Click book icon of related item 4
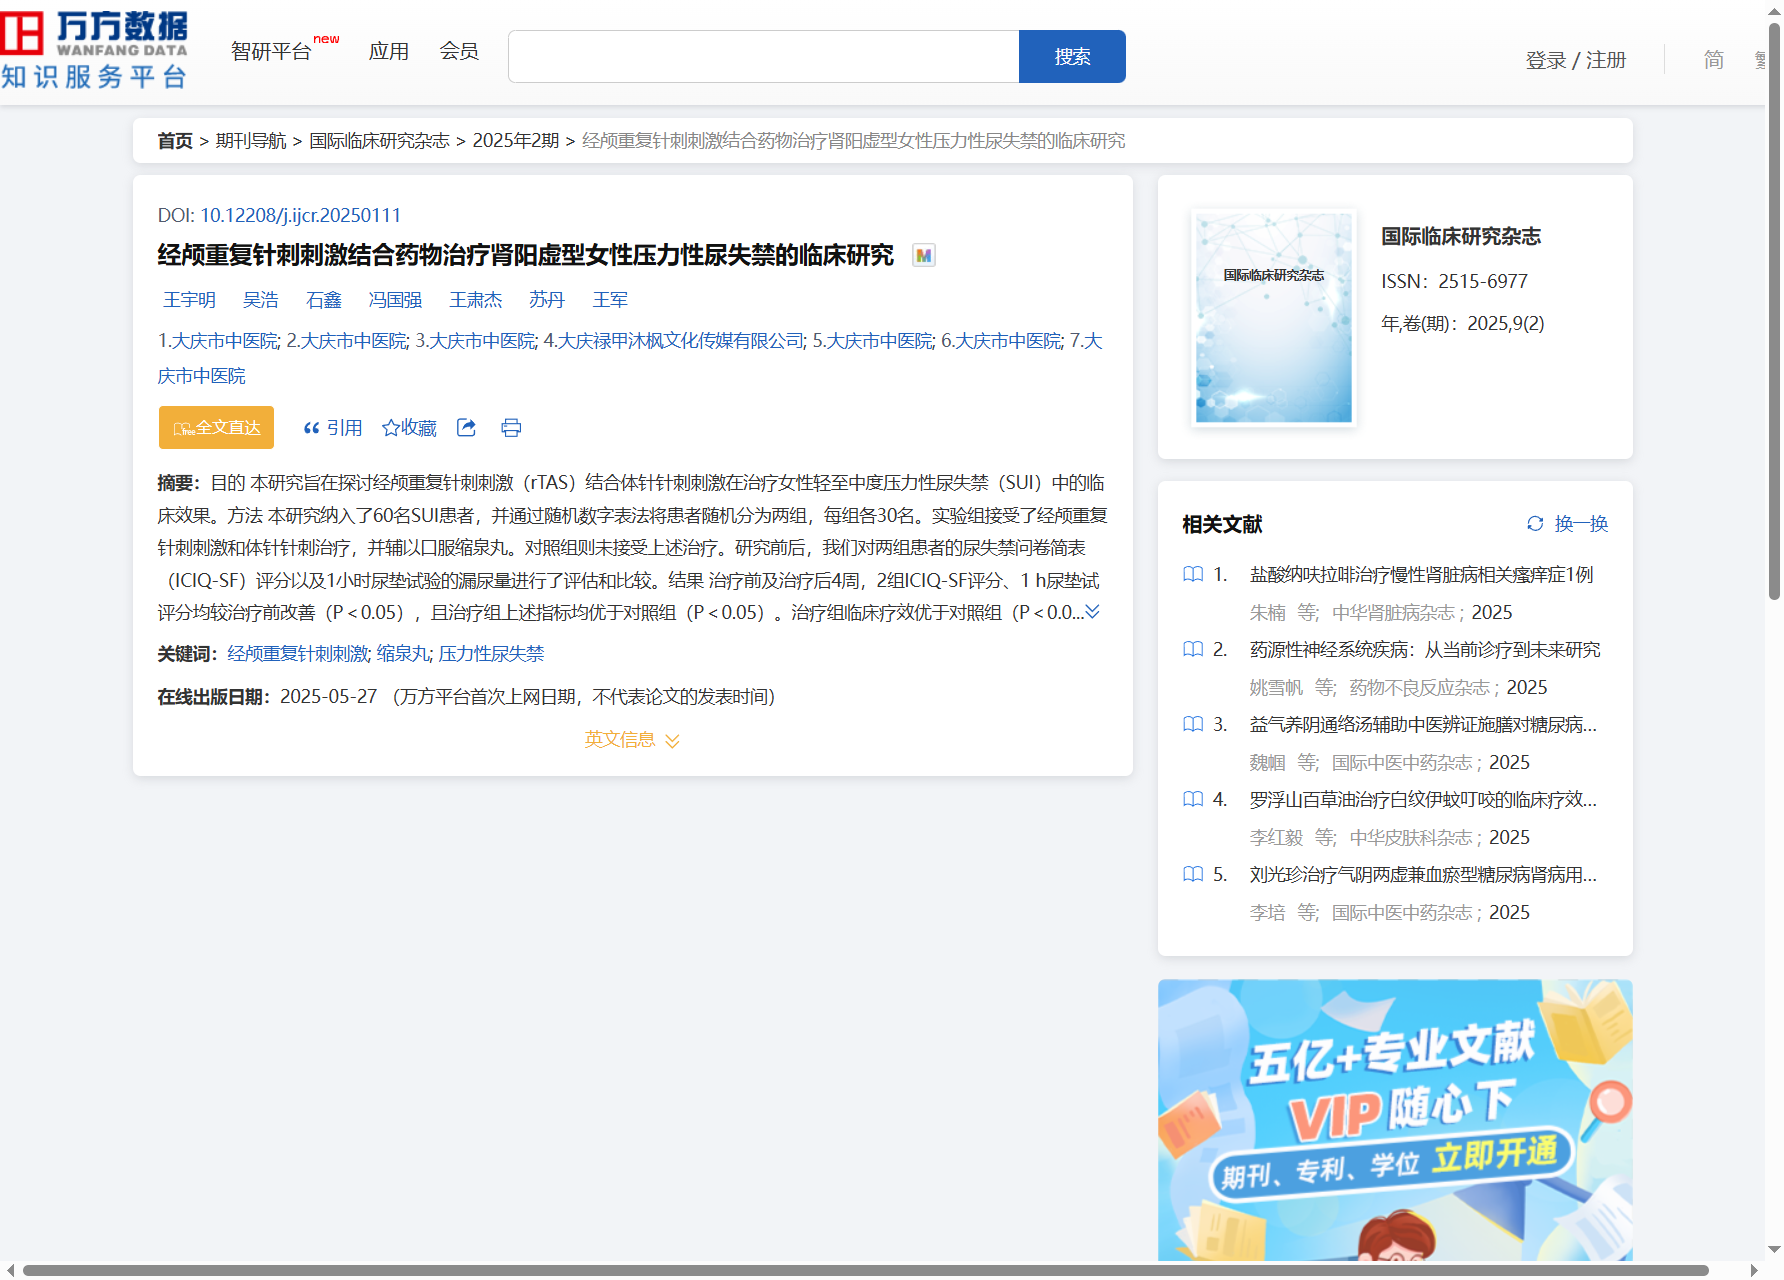This screenshot has height=1280, width=1784. point(1193,799)
